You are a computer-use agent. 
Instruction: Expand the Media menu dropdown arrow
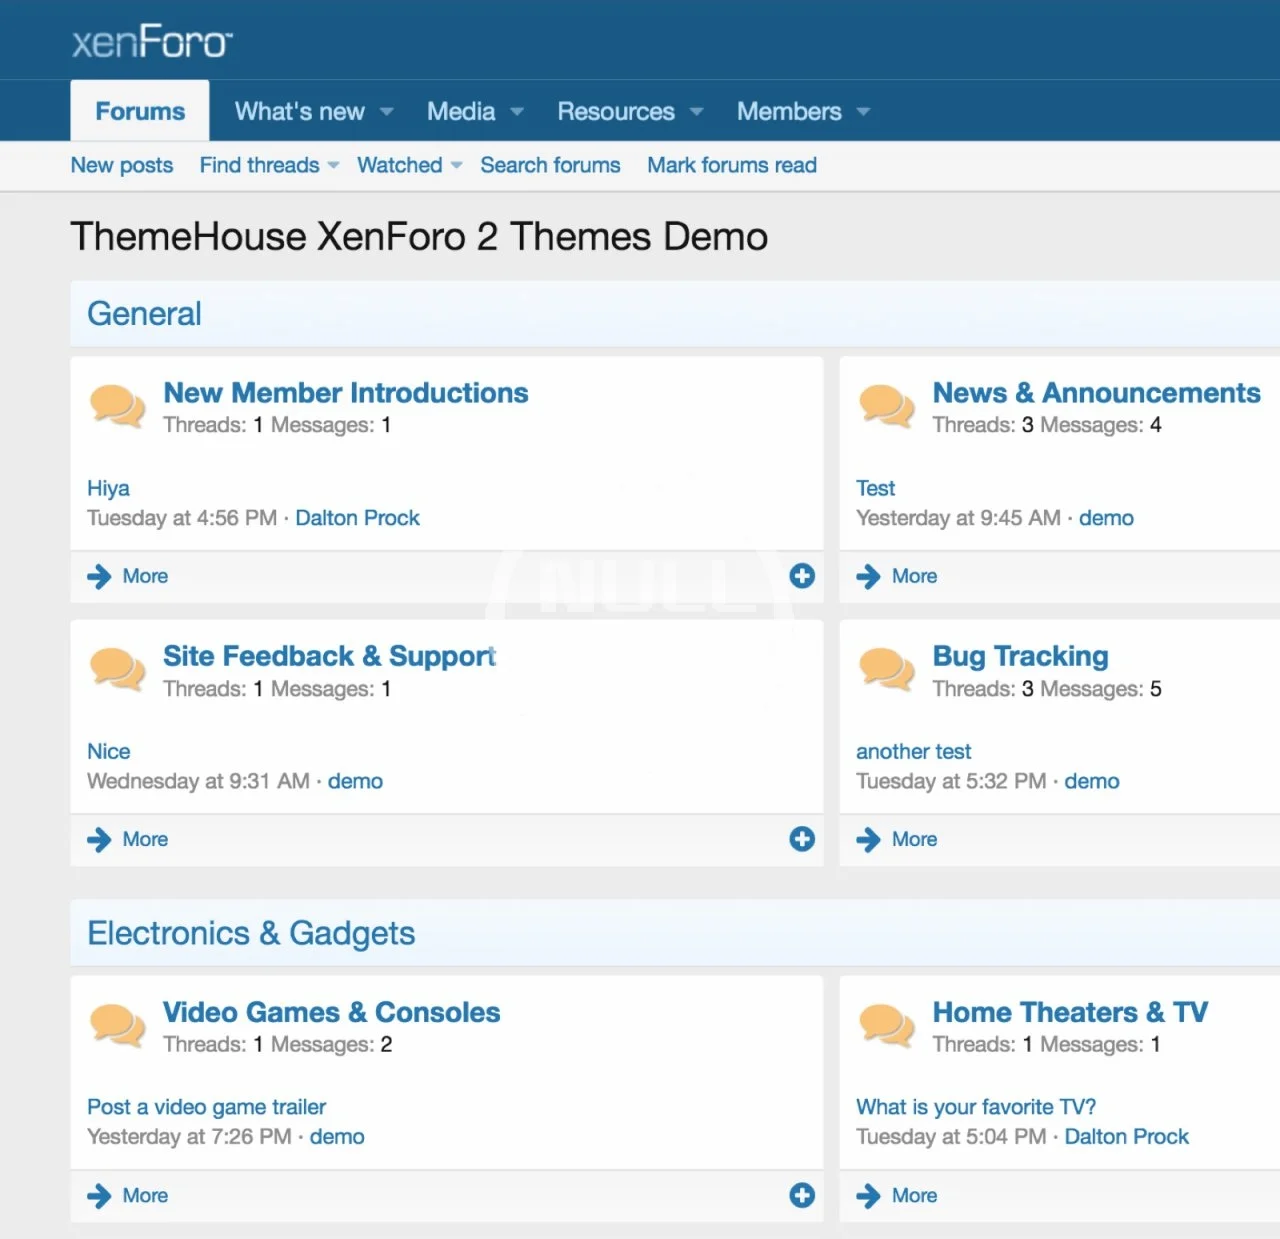pos(517,112)
